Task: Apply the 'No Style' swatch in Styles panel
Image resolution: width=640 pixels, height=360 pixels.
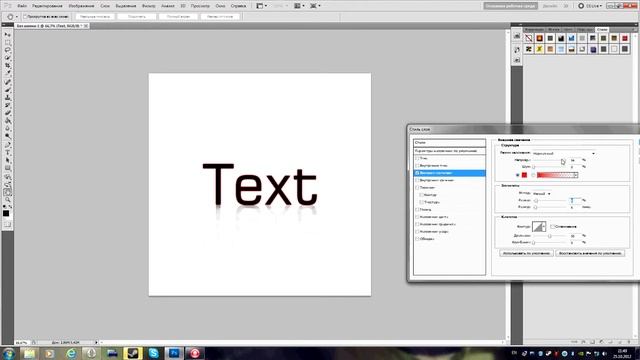Action: 529,38
